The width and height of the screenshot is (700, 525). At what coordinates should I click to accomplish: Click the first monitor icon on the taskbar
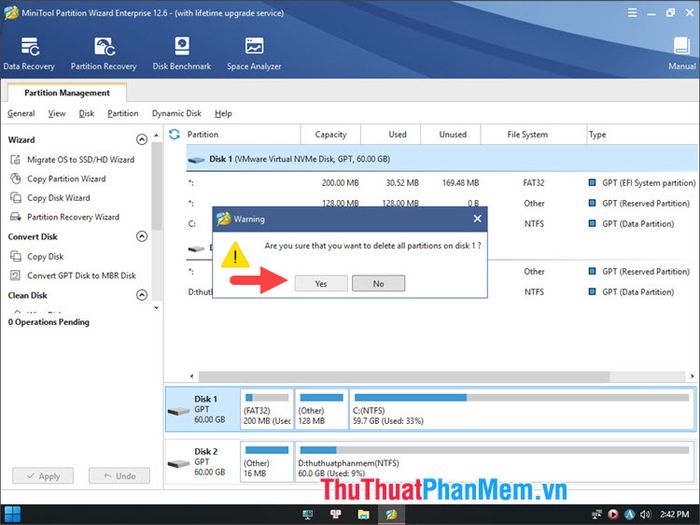(x=308, y=514)
